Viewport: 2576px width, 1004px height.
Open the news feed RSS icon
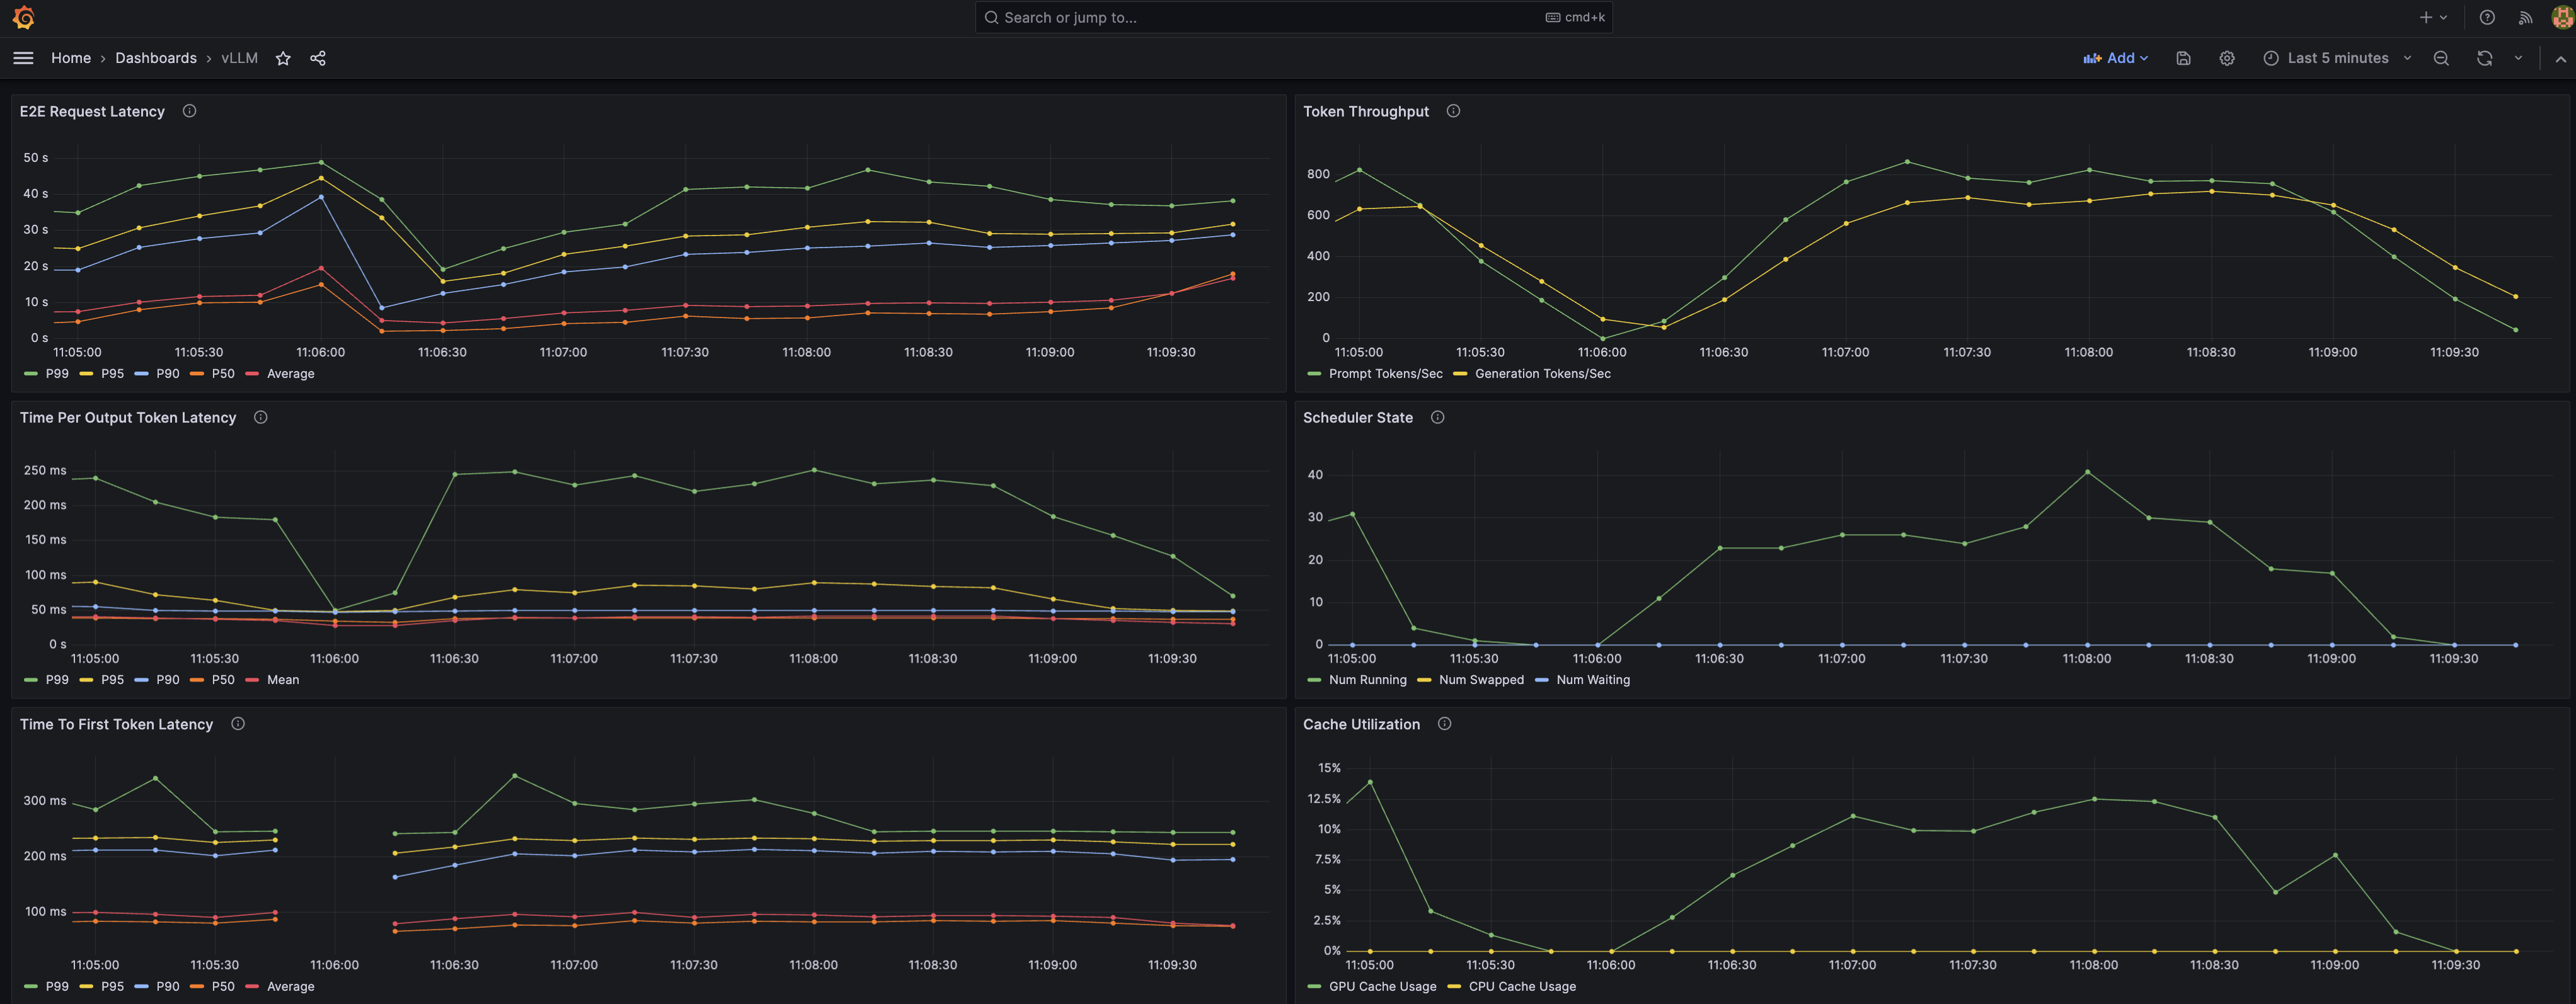2525,17
